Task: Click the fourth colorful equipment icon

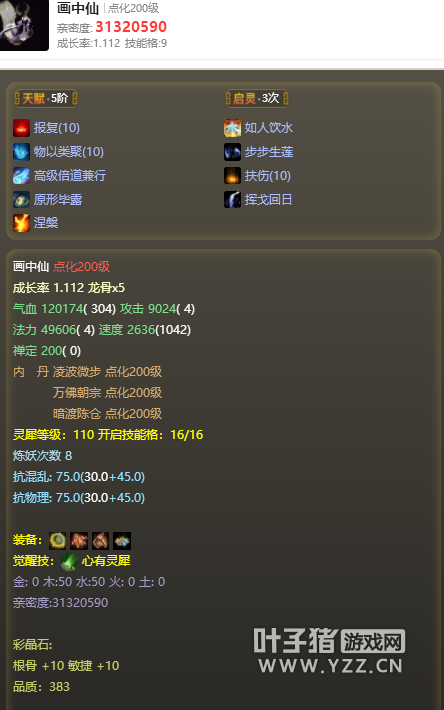Action: click(x=122, y=541)
